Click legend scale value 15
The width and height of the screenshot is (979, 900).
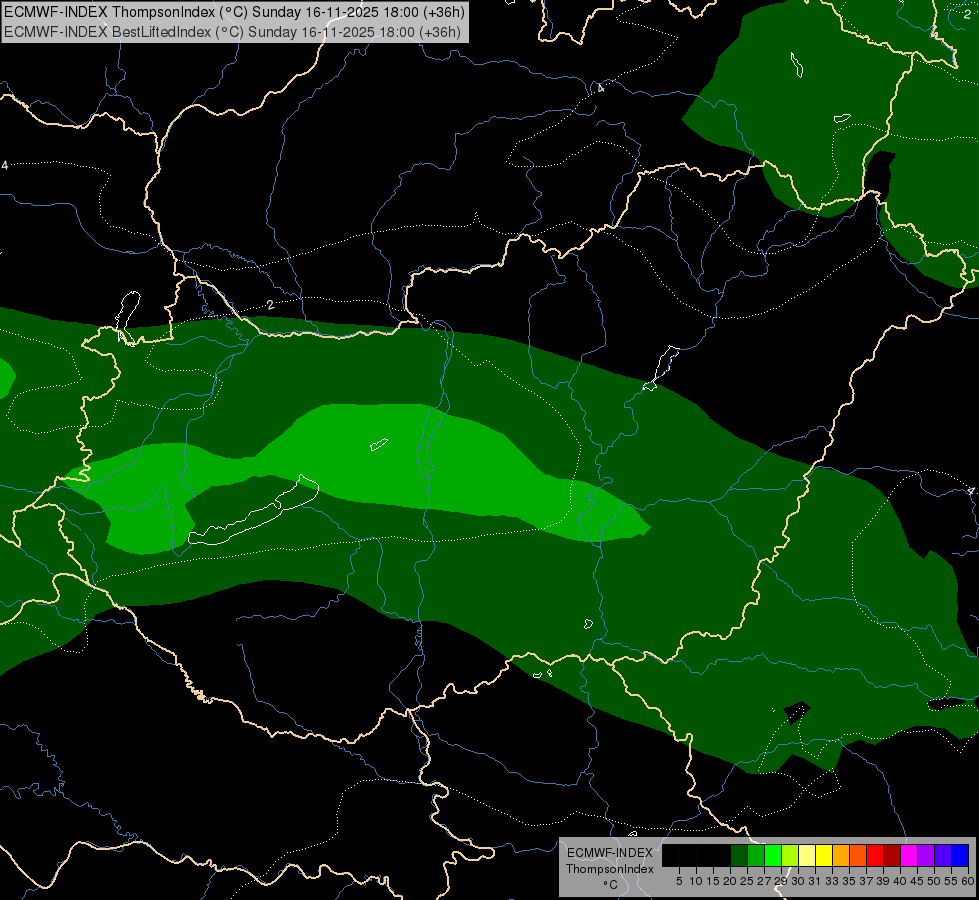pyautogui.click(x=713, y=881)
